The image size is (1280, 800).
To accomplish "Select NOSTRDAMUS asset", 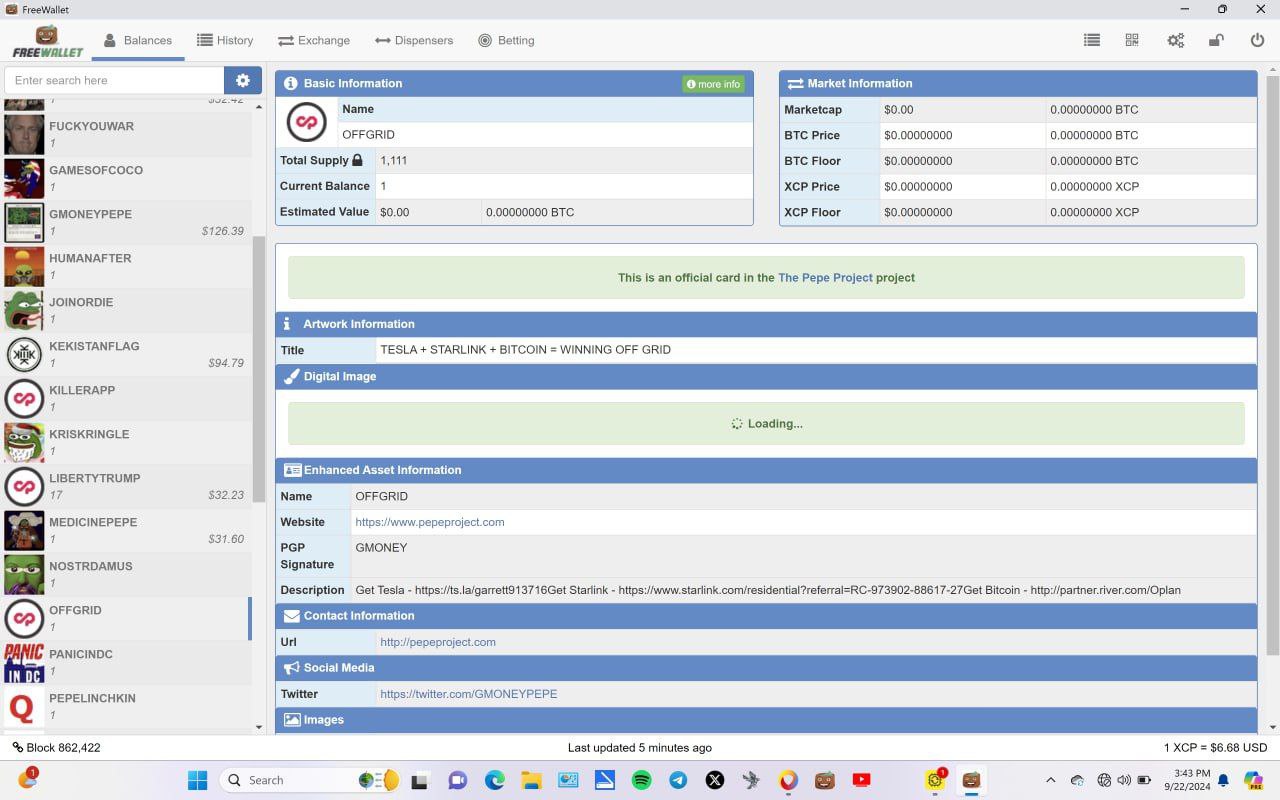I will point(126,574).
